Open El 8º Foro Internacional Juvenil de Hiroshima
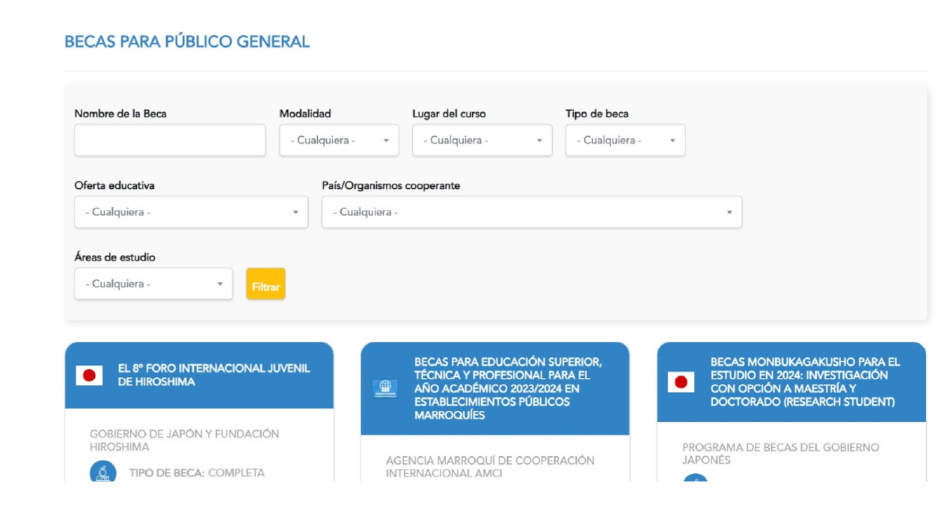The width and height of the screenshot is (952, 529). pos(213,375)
